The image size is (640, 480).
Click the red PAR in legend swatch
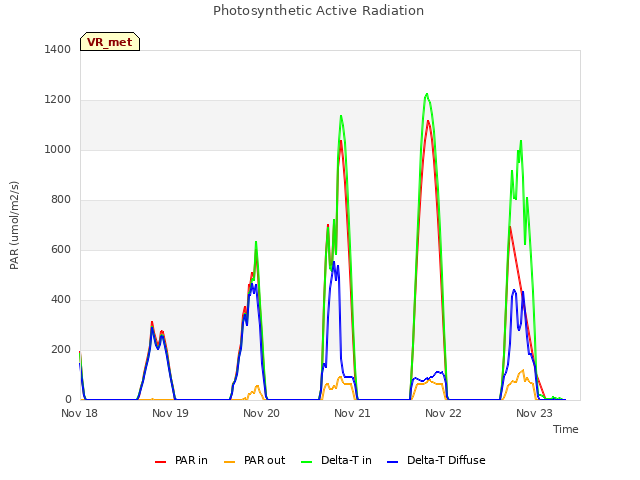click(160, 462)
